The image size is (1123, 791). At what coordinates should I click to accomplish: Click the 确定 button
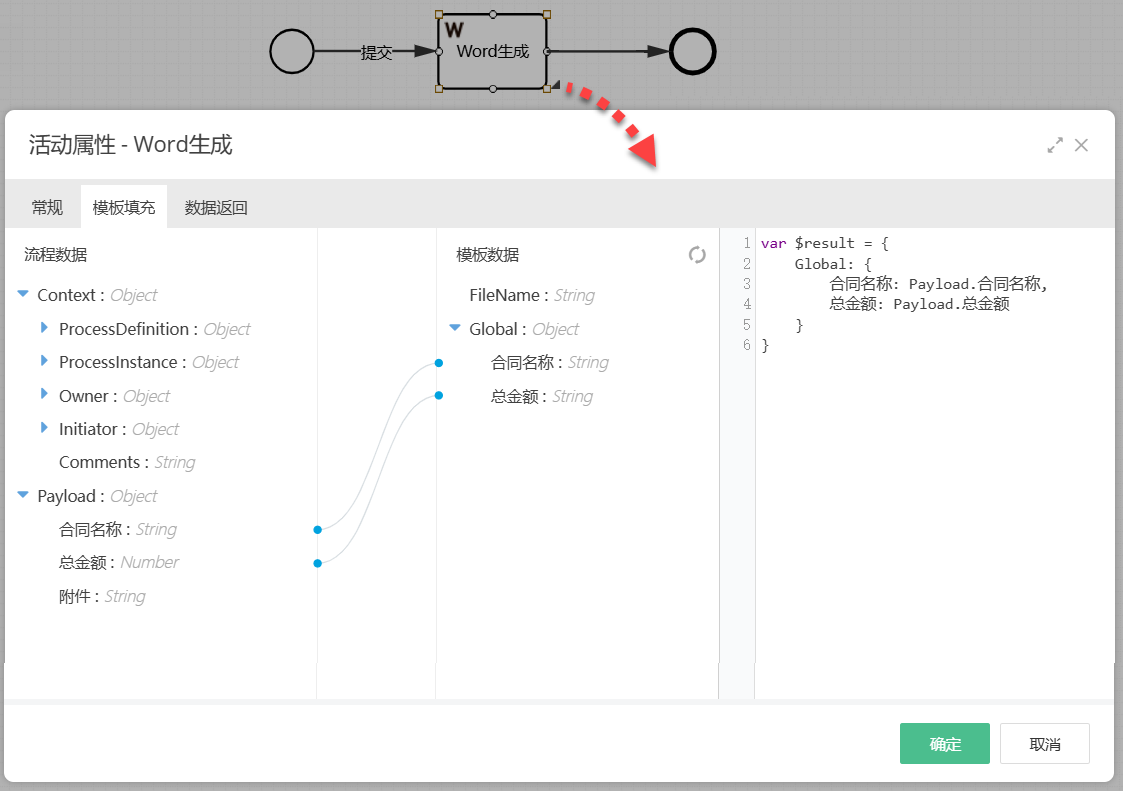click(x=944, y=743)
